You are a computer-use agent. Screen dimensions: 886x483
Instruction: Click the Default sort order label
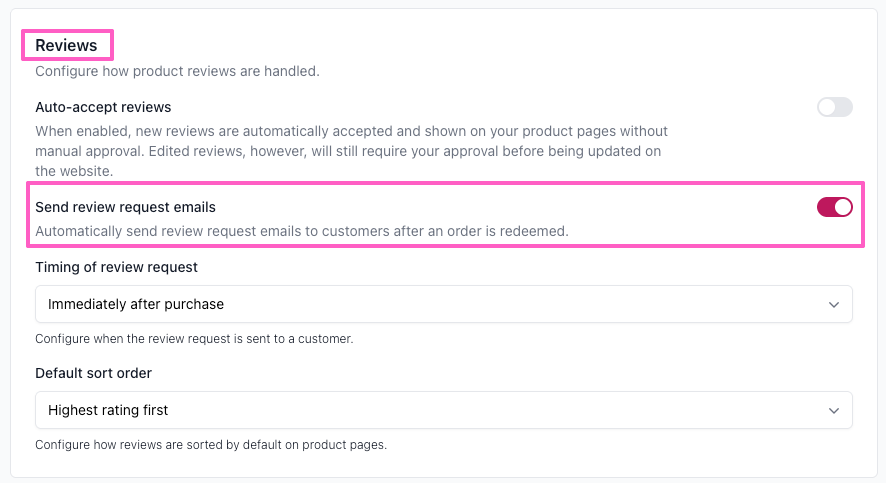[93, 373]
